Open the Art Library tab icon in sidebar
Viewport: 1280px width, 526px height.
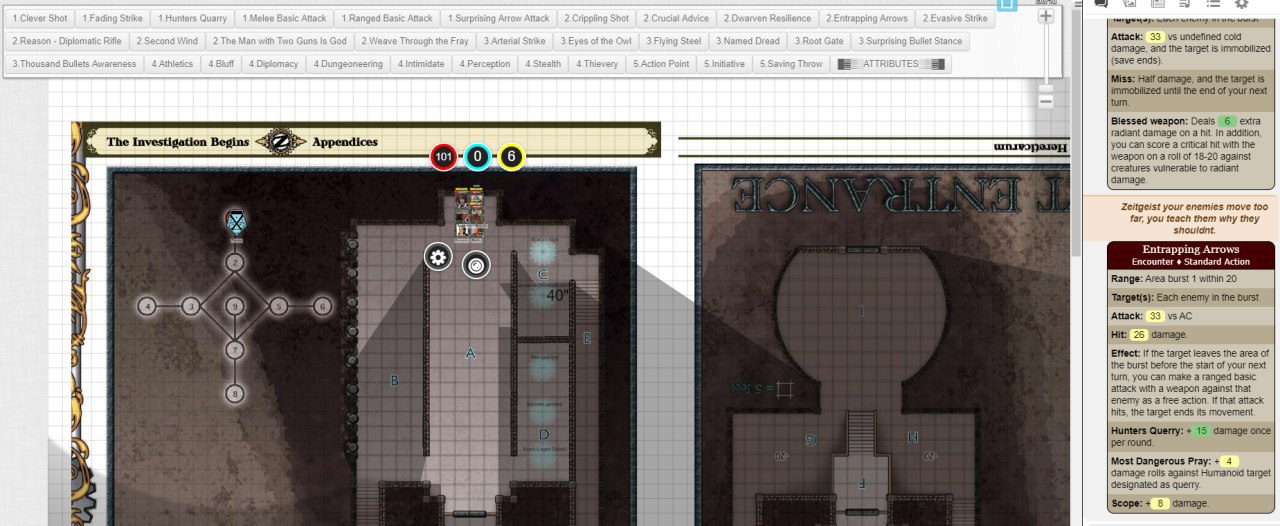(x=1129, y=4)
